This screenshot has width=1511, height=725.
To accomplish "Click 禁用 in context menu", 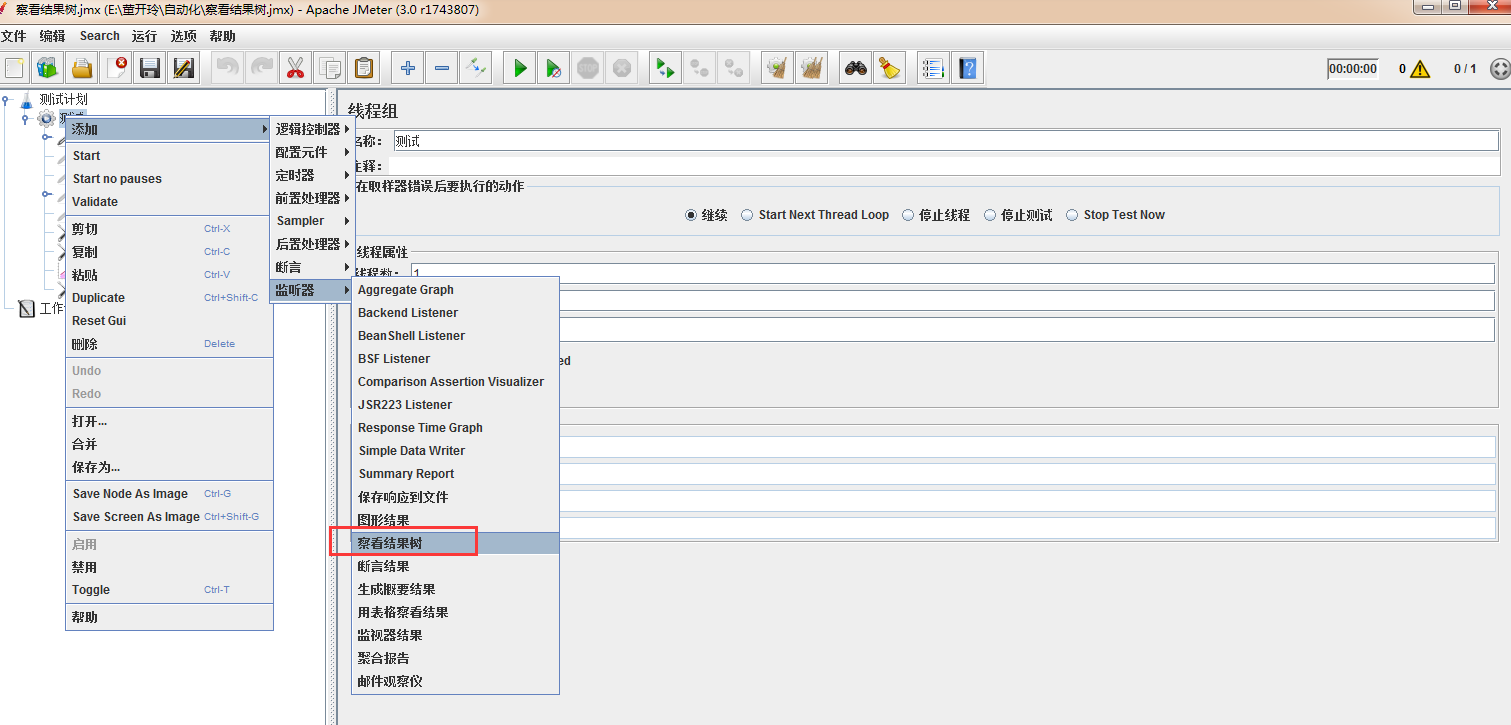I will (169, 567).
